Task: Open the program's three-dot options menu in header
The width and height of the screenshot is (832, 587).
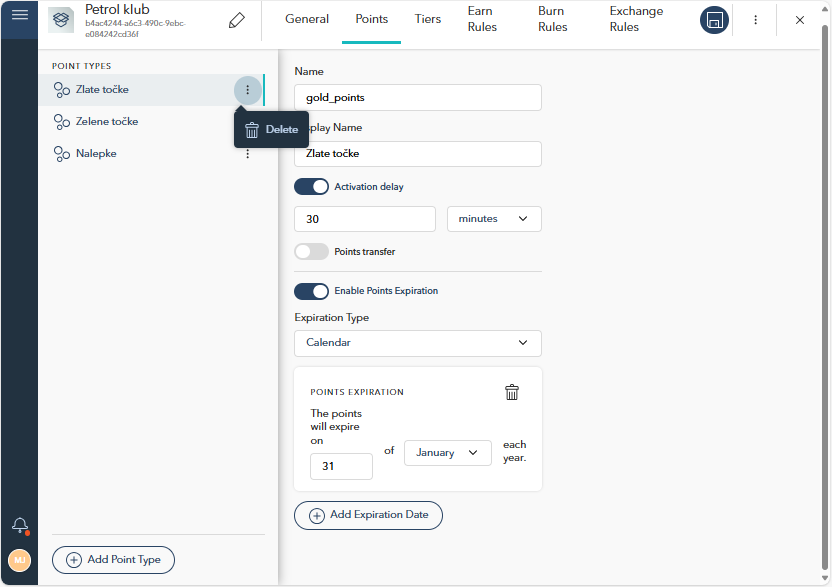Action: 756,20
